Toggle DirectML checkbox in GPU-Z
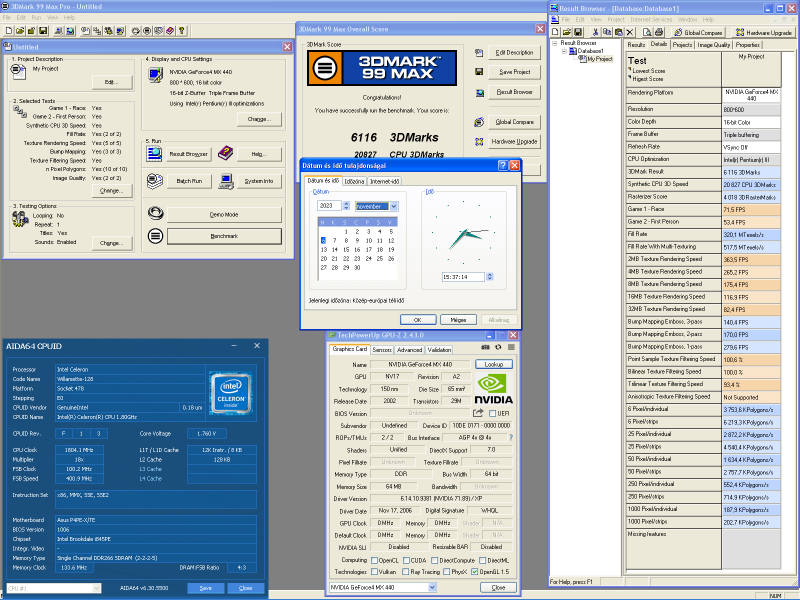Image resolution: width=800 pixels, height=600 pixels. (x=482, y=560)
